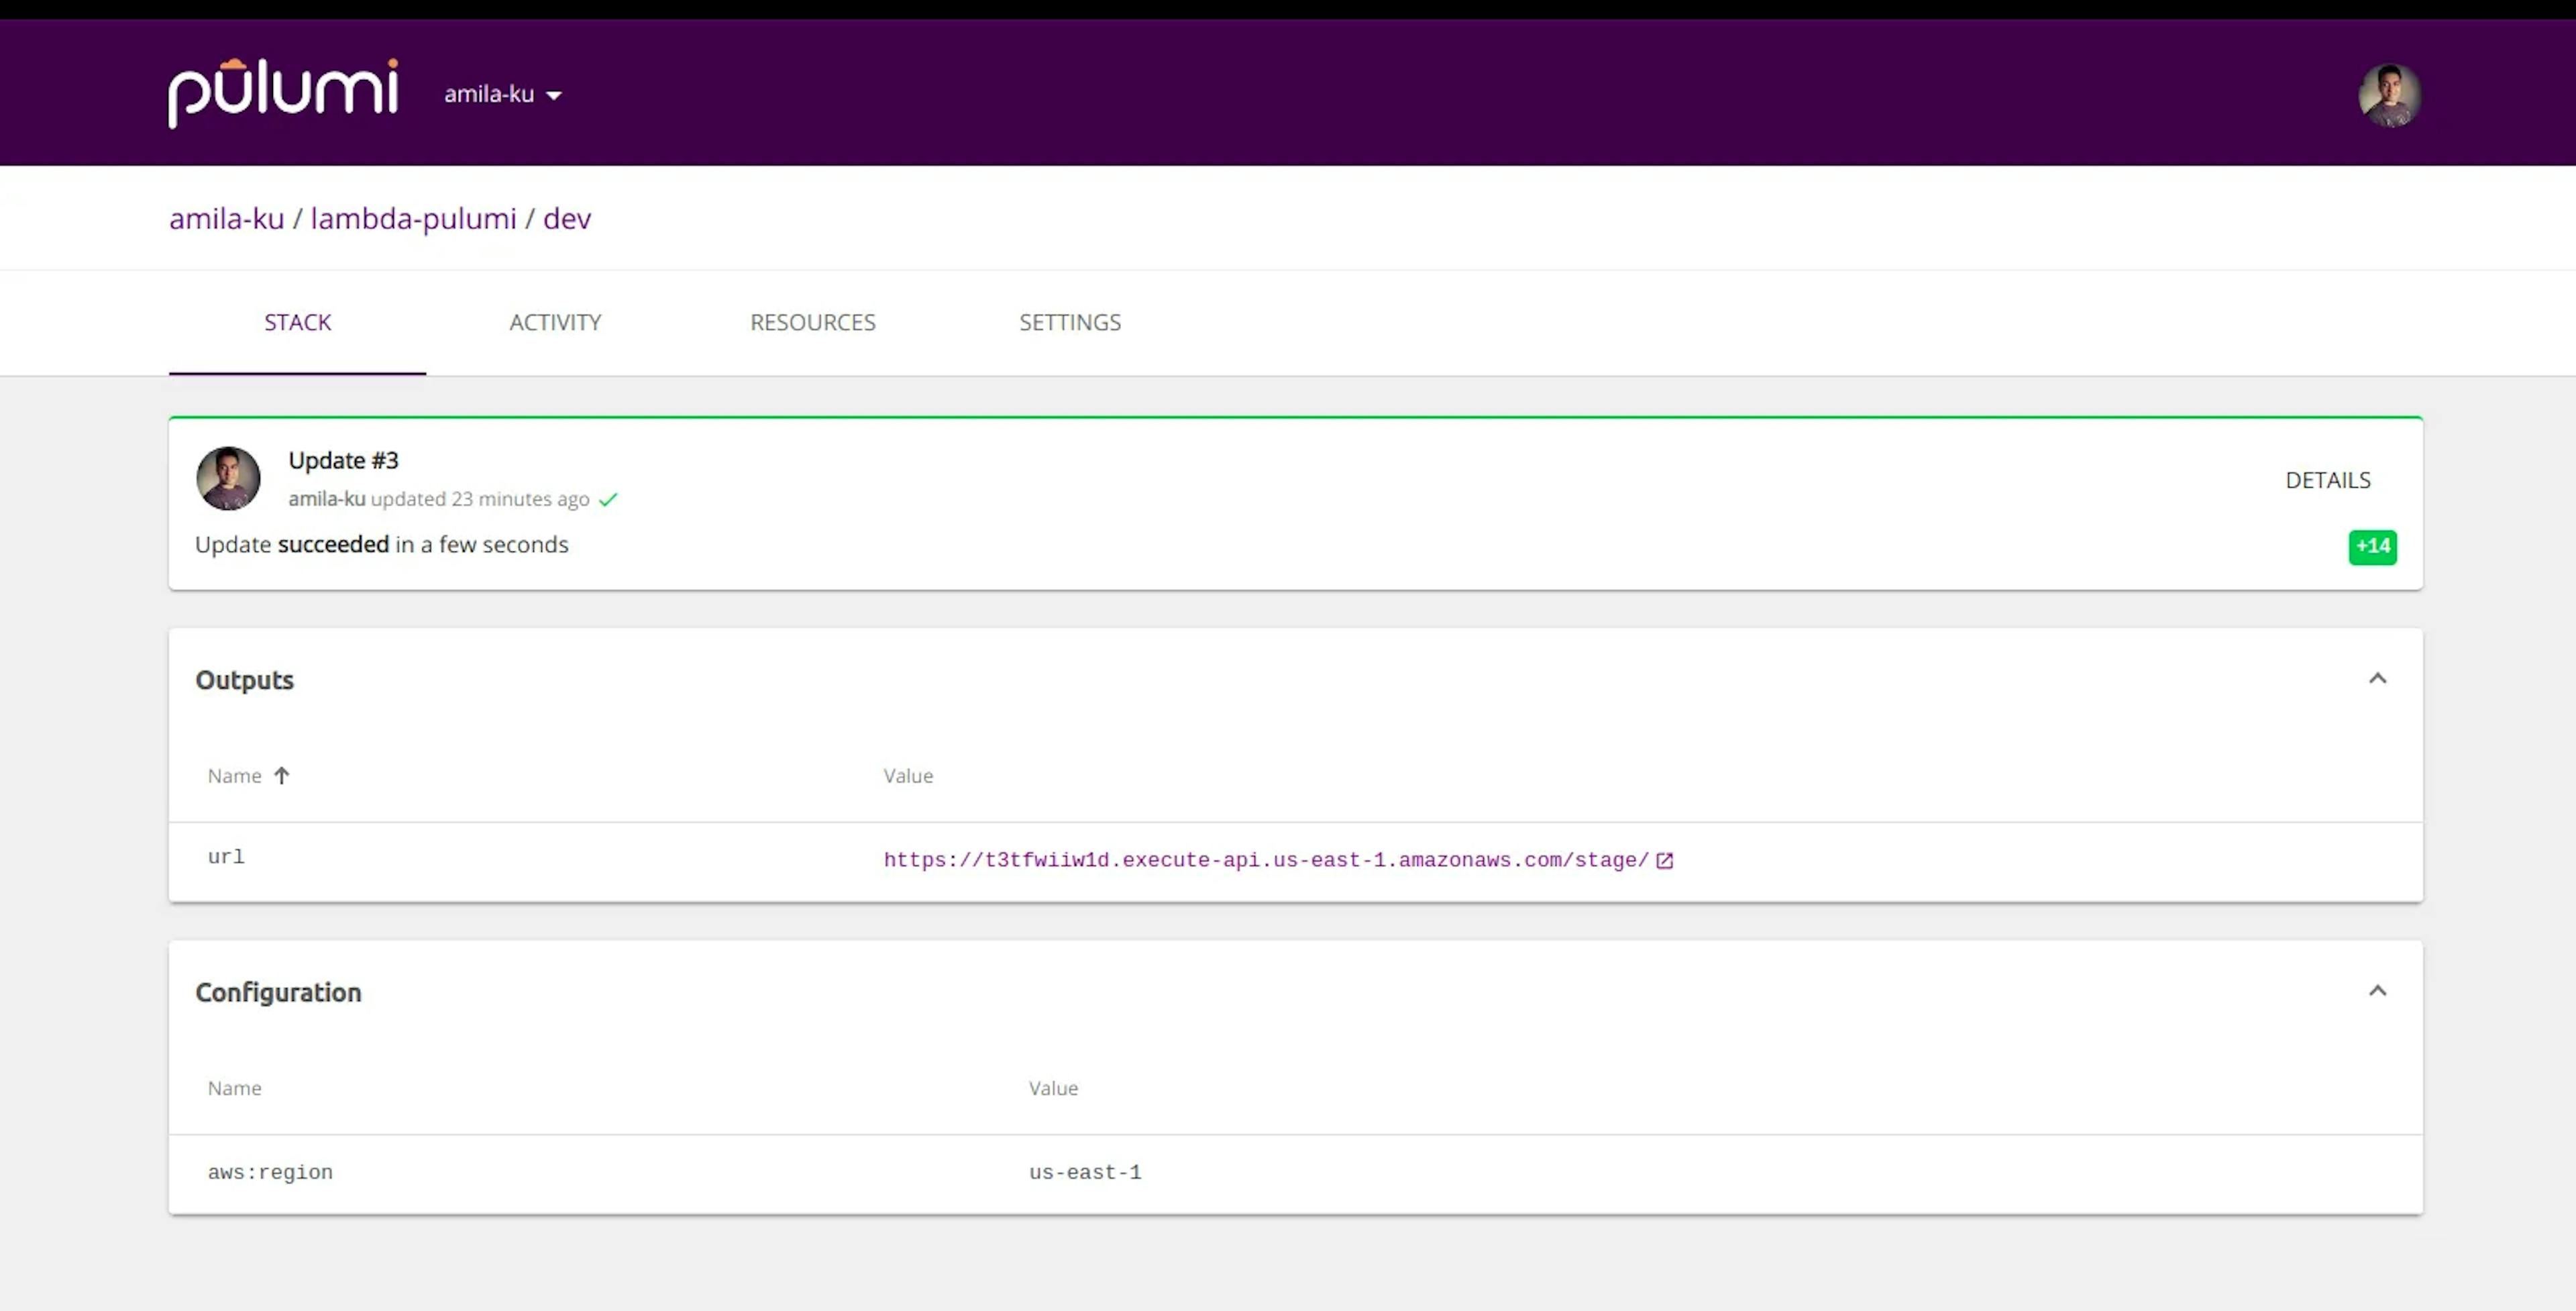Sort outputs by Name arrow icon
The width and height of the screenshot is (2576, 1311).
pos(282,775)
